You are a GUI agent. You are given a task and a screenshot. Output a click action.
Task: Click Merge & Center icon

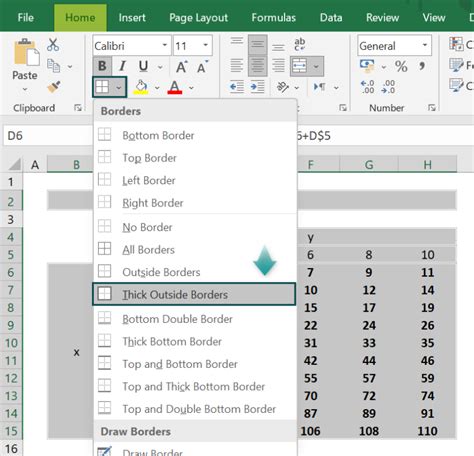[x=299, y=66]
